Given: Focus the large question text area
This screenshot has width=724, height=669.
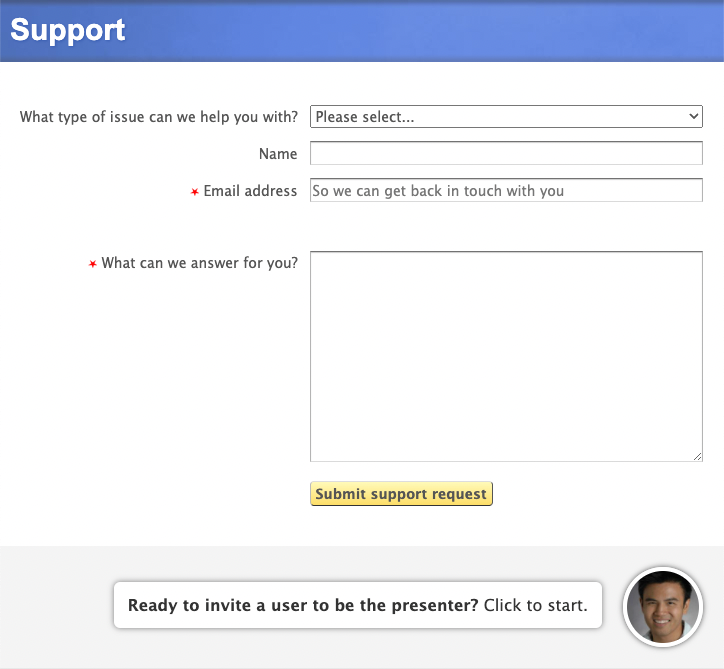Looking at the screenshot, I should 506,356.
